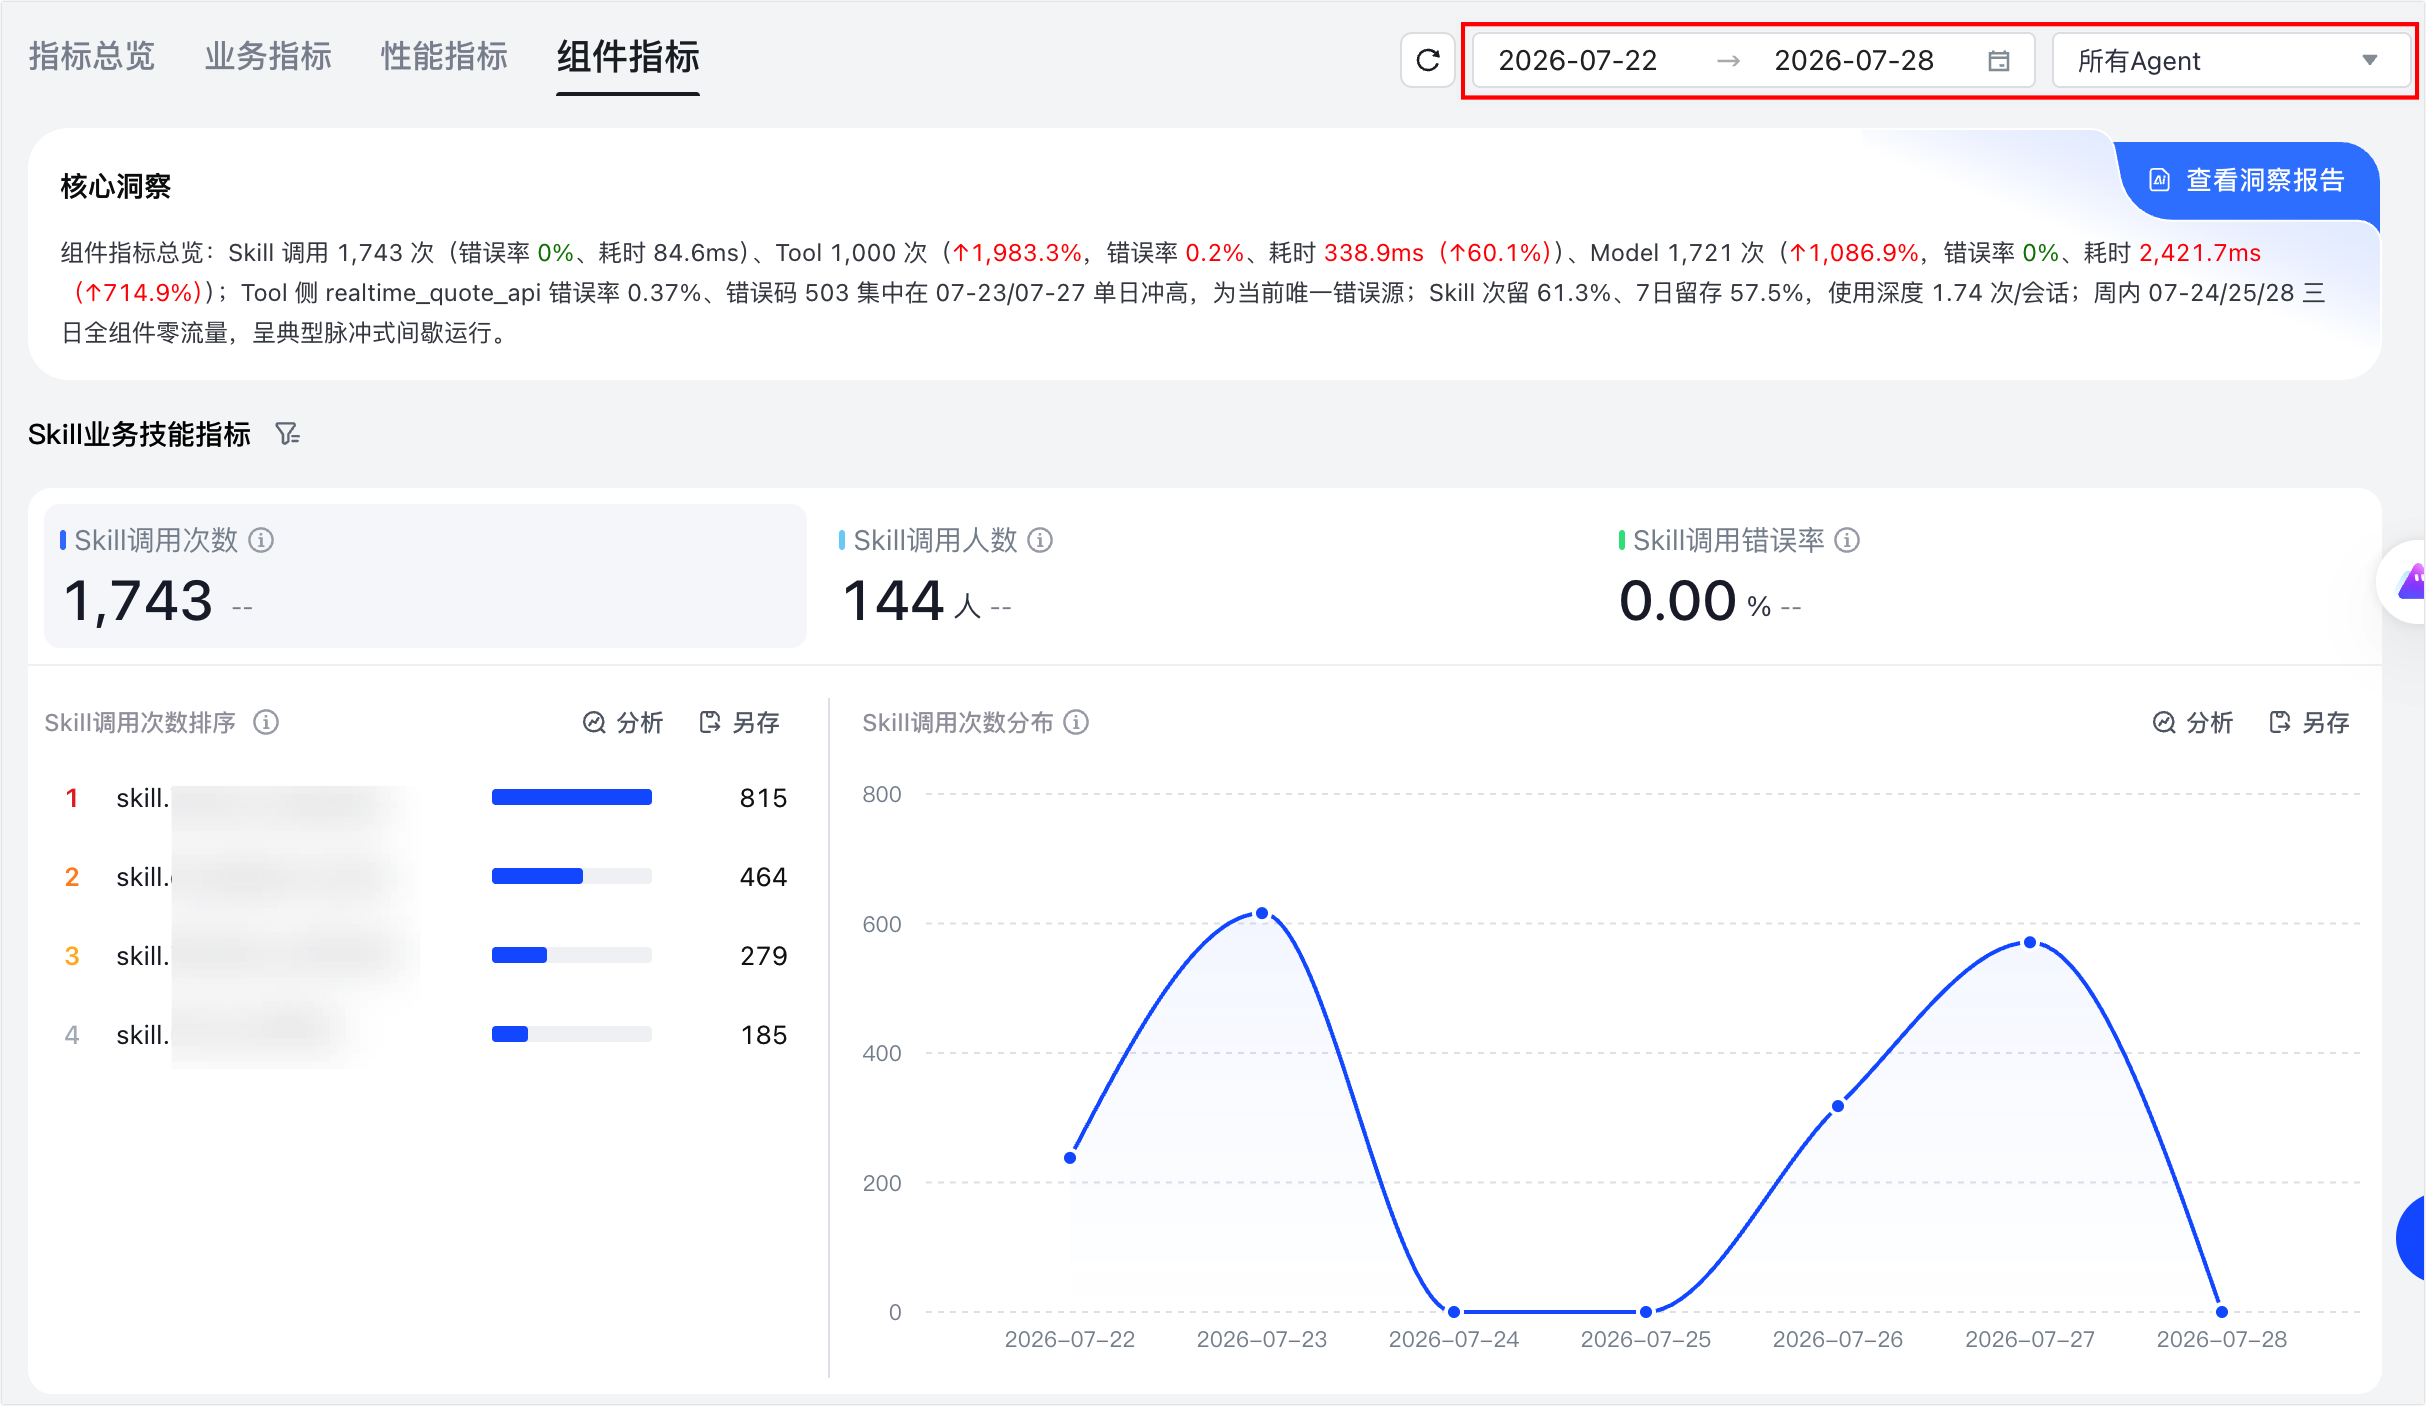This screenshot has height=1406, width=2426.
Task: Click the value 815 in ranking list
Action: point(763,798)
